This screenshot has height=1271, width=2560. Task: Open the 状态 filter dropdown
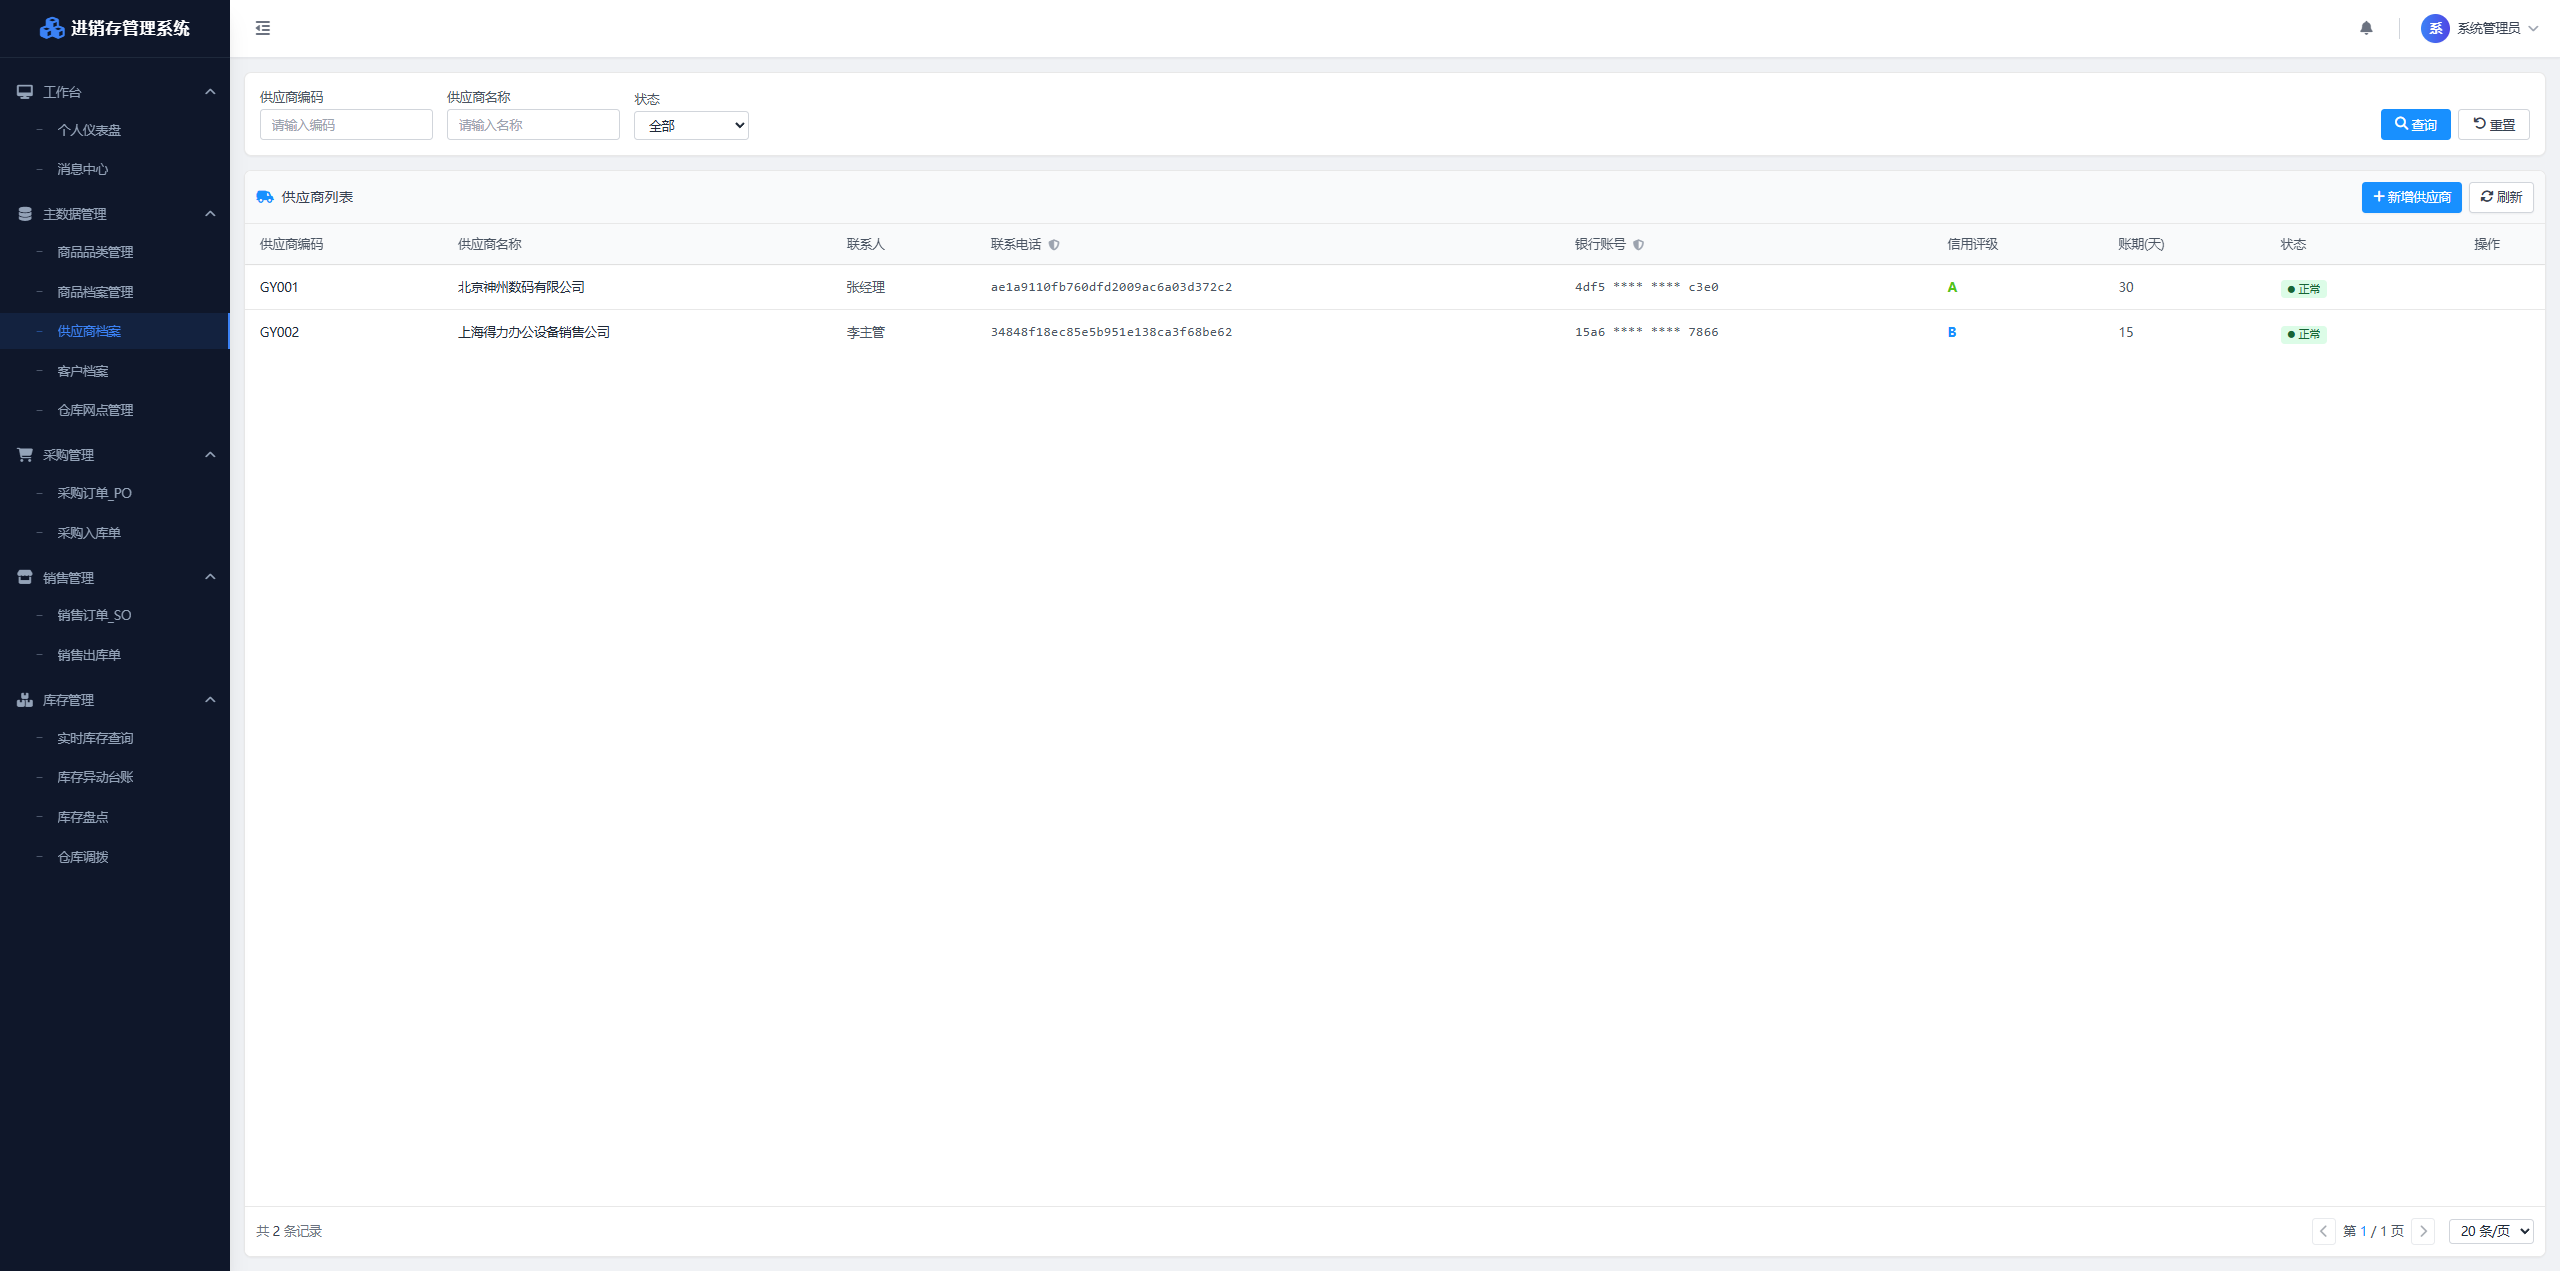[x=691, y=126]
